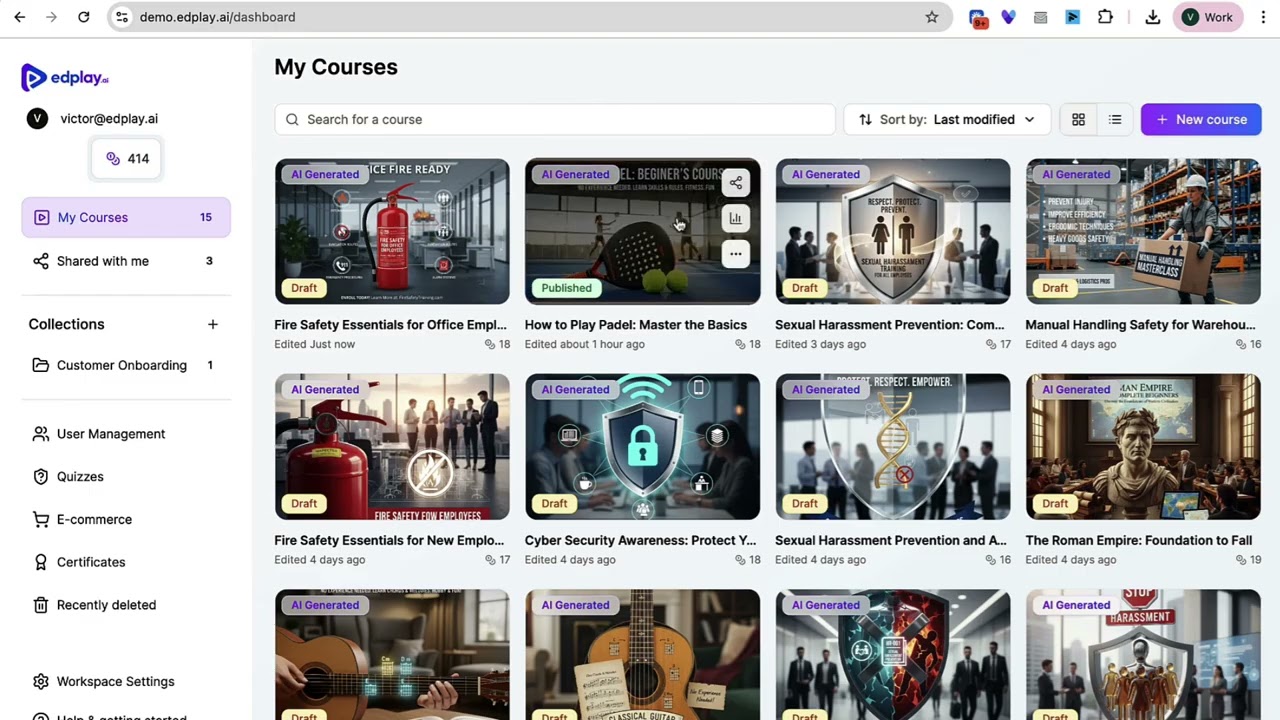Open E-commerce page

(94, 519)
